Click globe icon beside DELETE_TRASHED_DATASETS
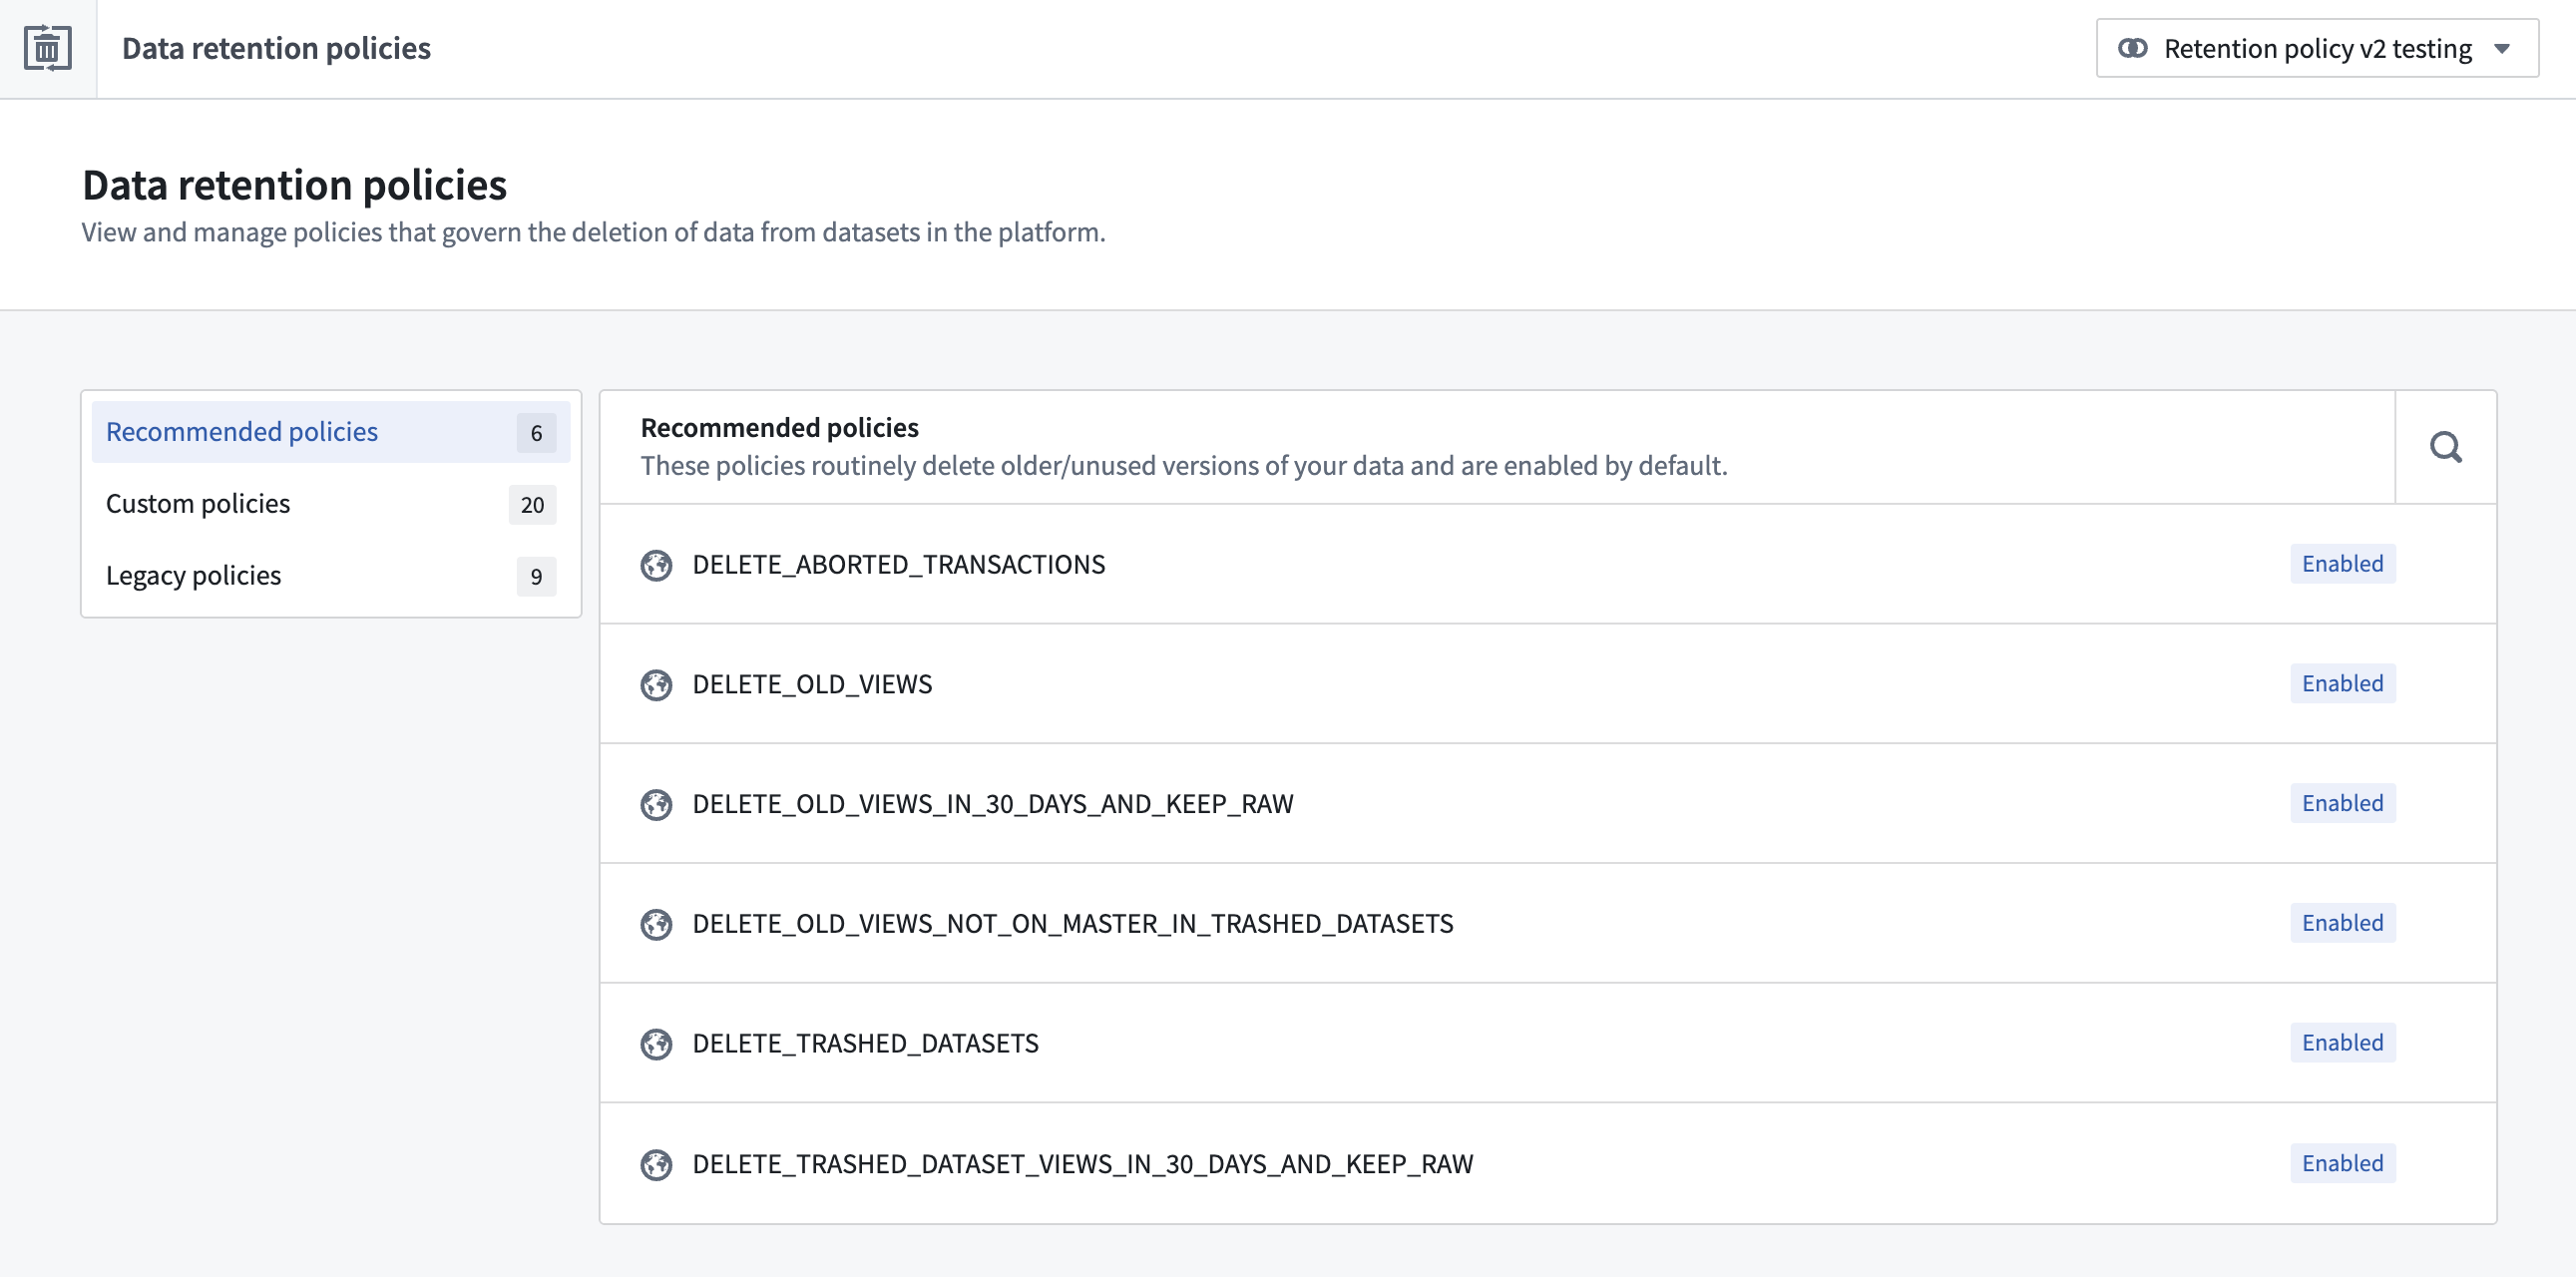Image resolution: width=2576 pixels, height=1277 pixels. pos(656,1044)
